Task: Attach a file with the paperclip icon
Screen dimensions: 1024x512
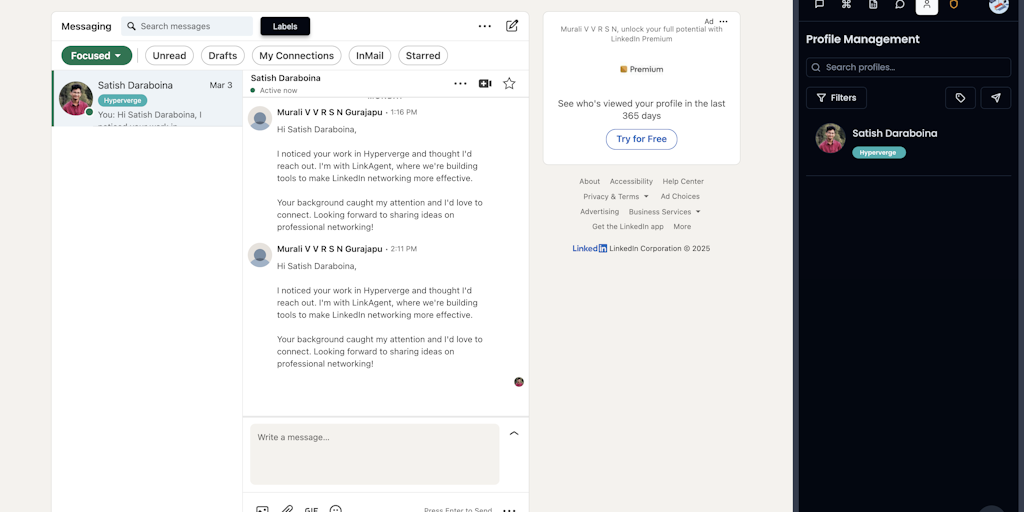Action: (287, 509)
